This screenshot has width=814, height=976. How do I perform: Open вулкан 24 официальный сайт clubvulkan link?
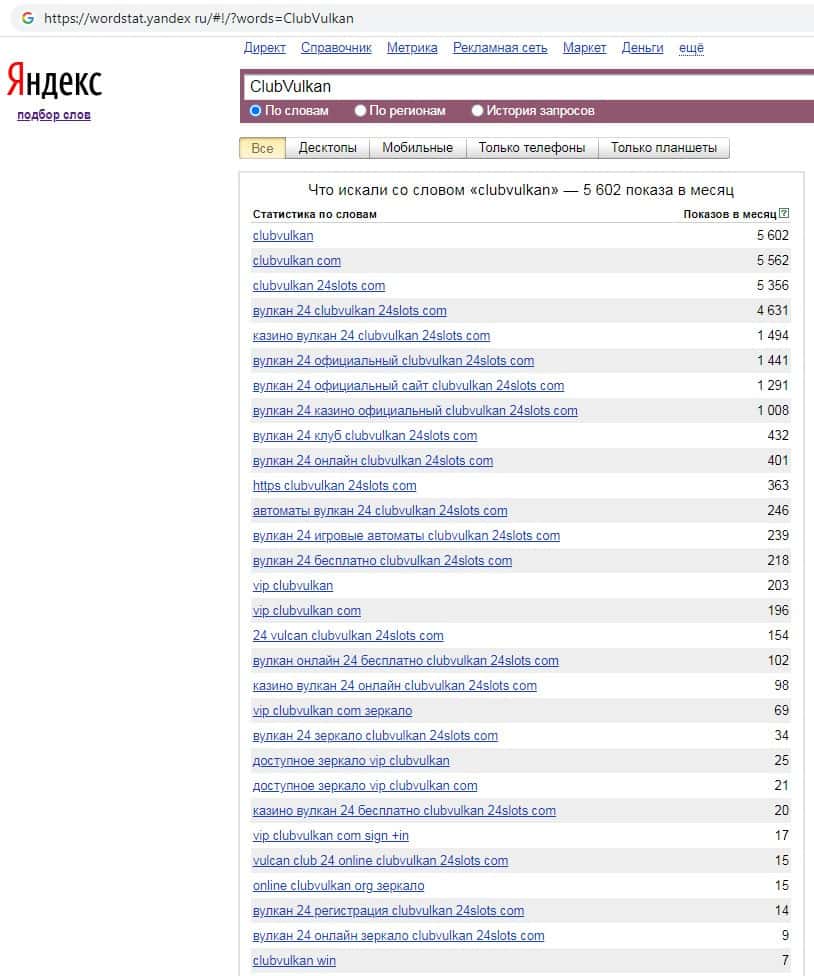(408, 386)
